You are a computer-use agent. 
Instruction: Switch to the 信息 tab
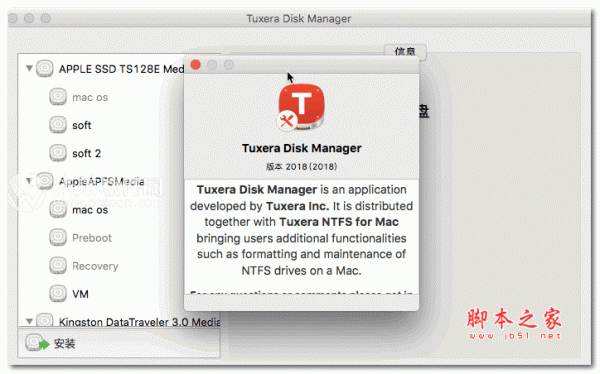(405, 52)
